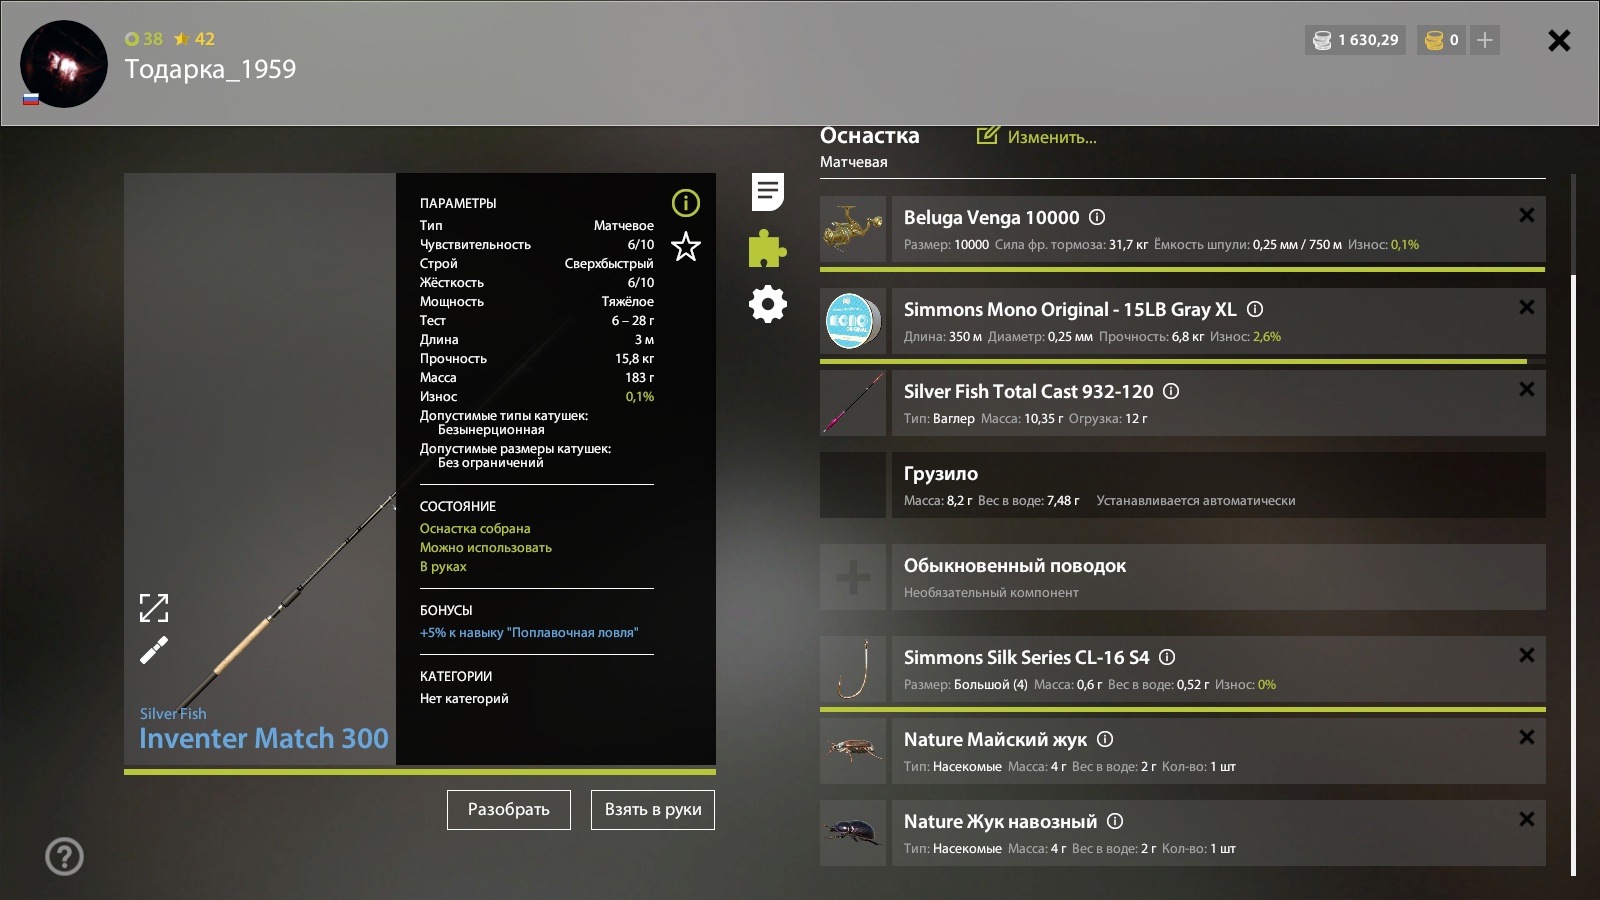The height and width of the screenshot is (900, 1600).
Task: Open the player avatar picture
Action: [64, 64]
